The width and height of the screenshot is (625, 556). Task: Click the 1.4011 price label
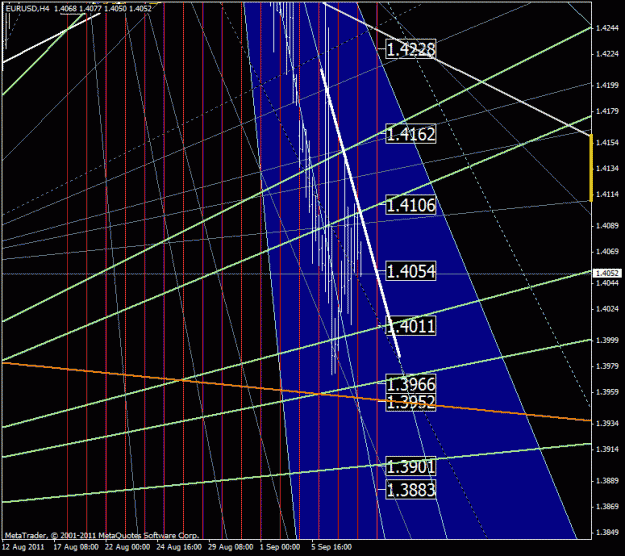[x=411, y=326]
